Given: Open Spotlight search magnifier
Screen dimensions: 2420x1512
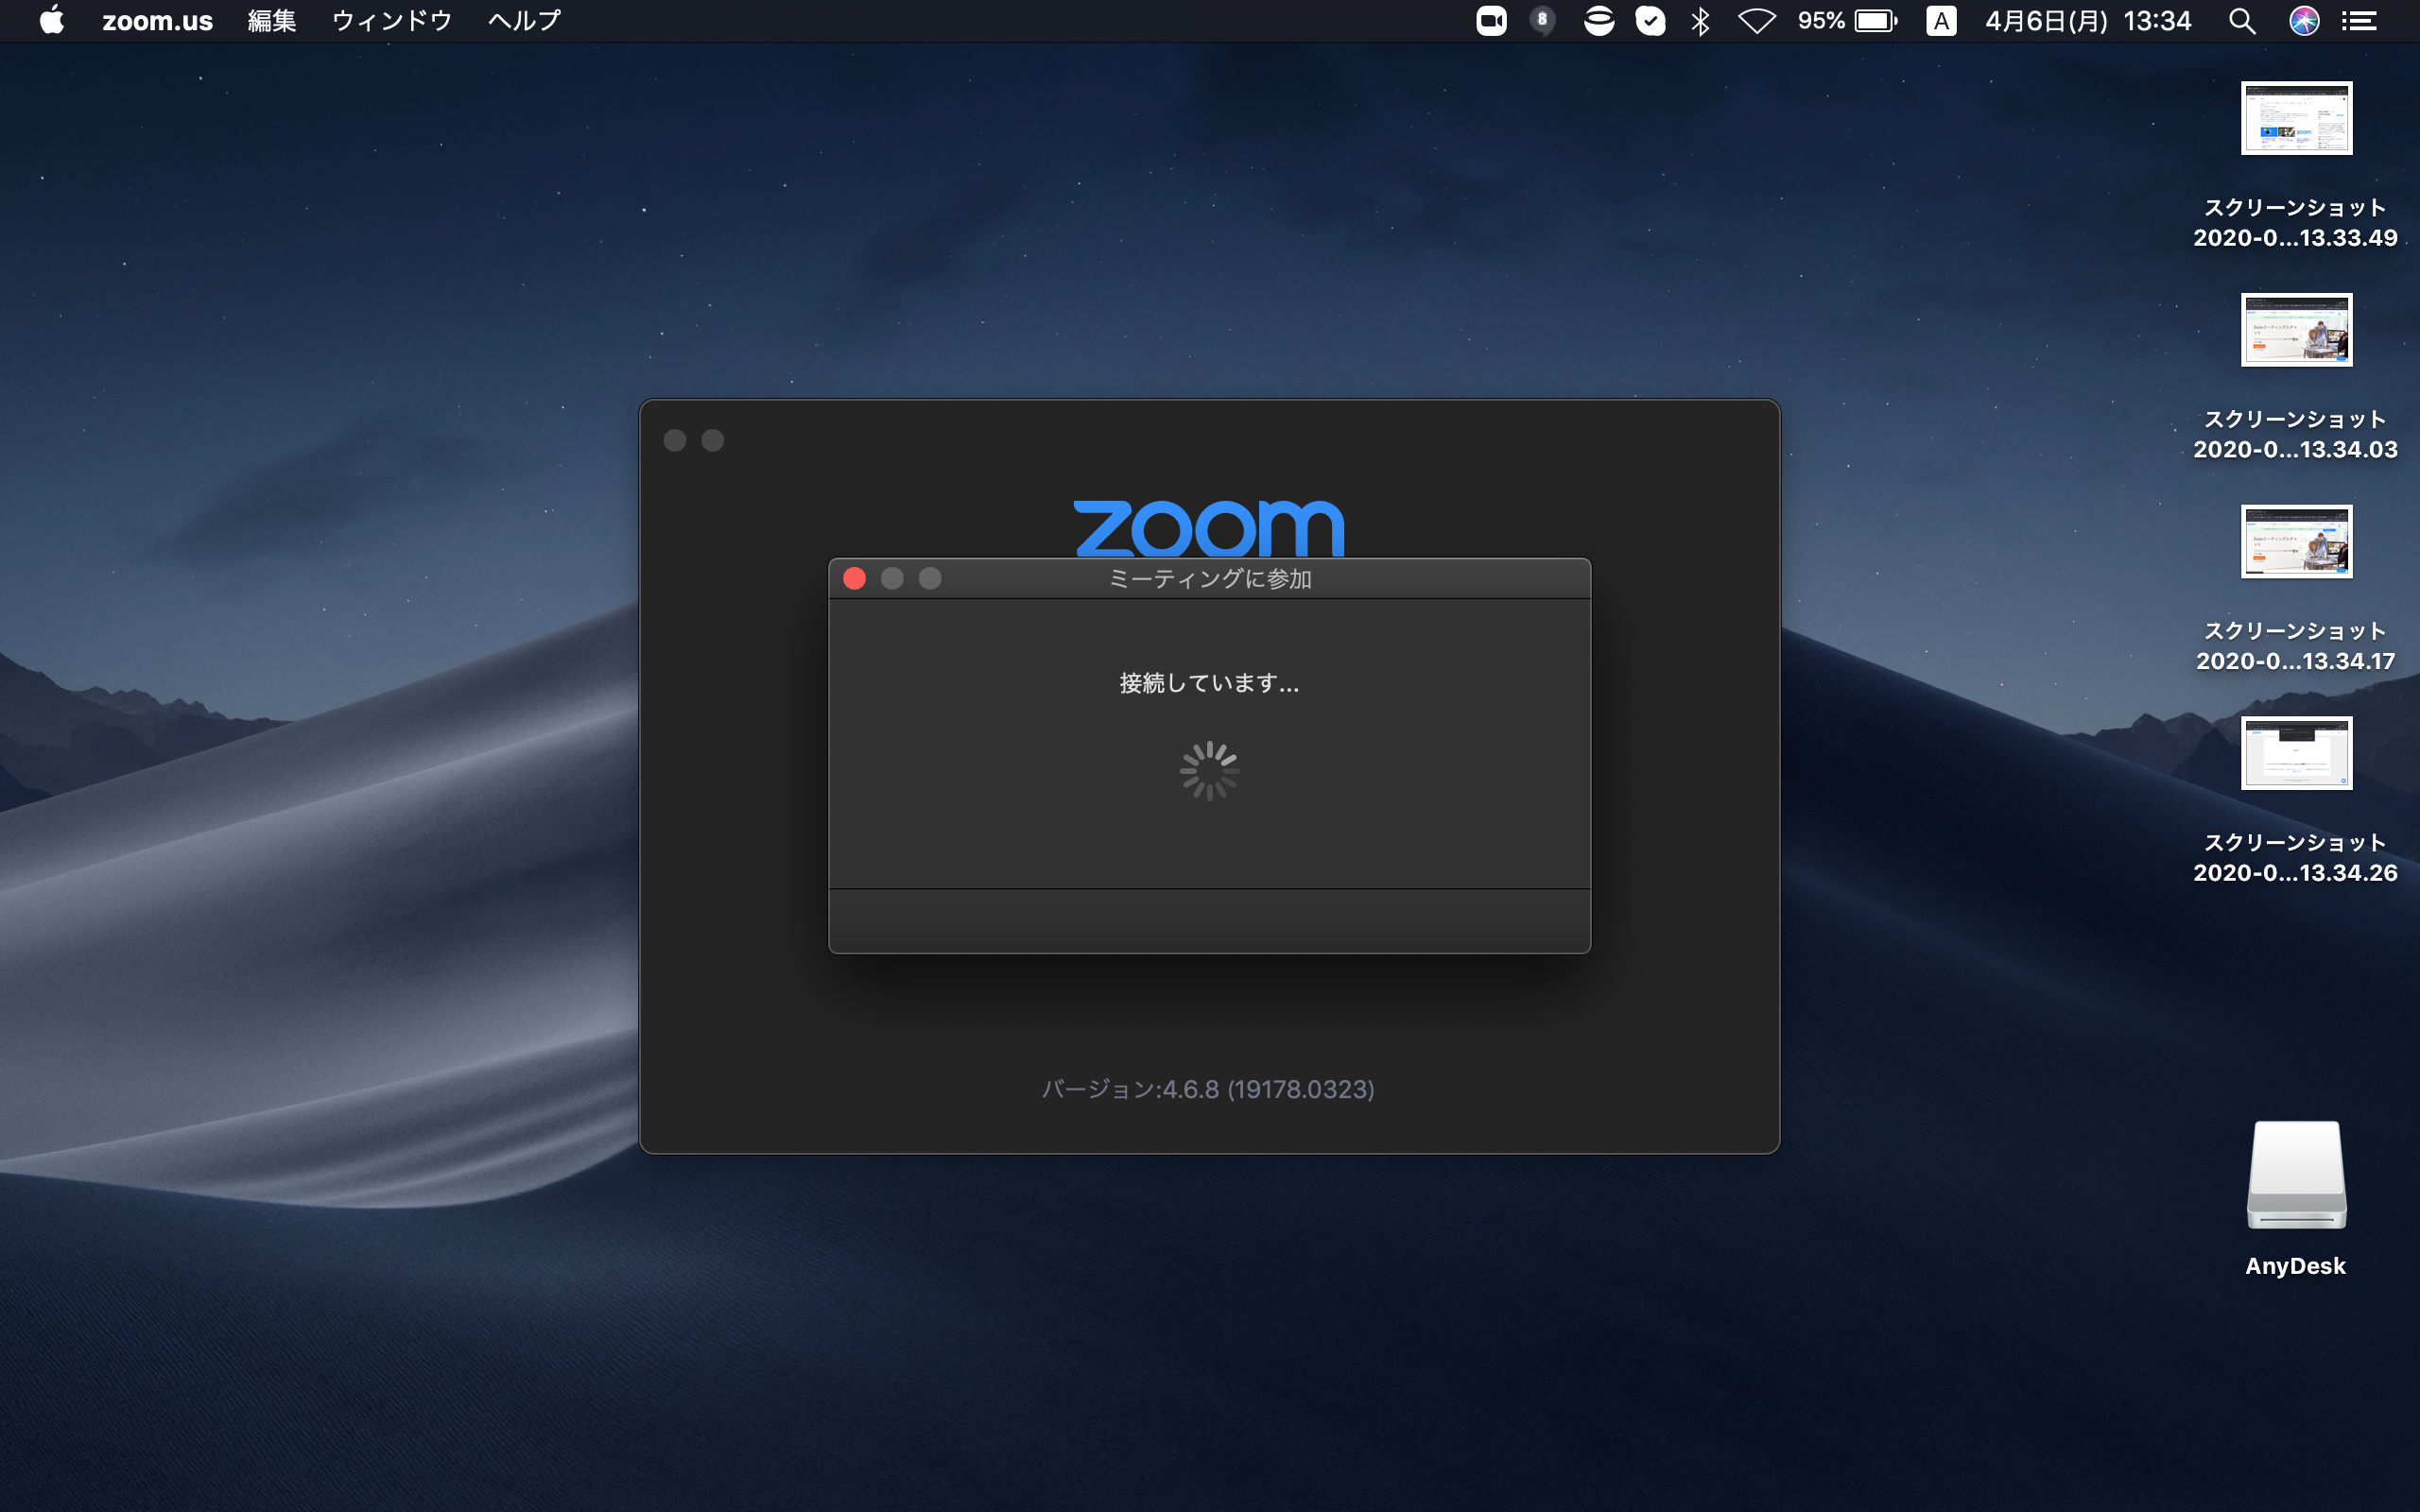Looking at the screenshot, I should 2242,21.
